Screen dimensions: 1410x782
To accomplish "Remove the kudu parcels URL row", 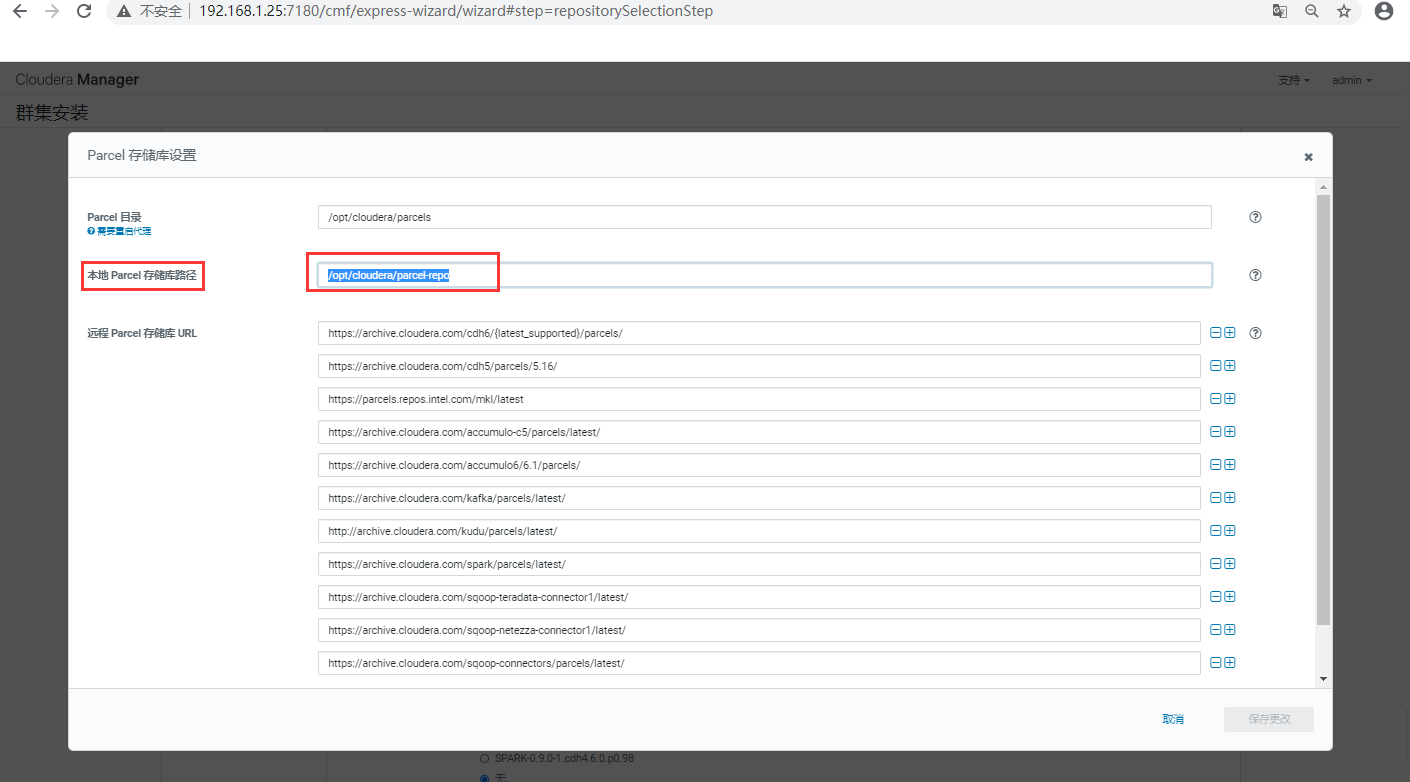I will coord(1216,531).
